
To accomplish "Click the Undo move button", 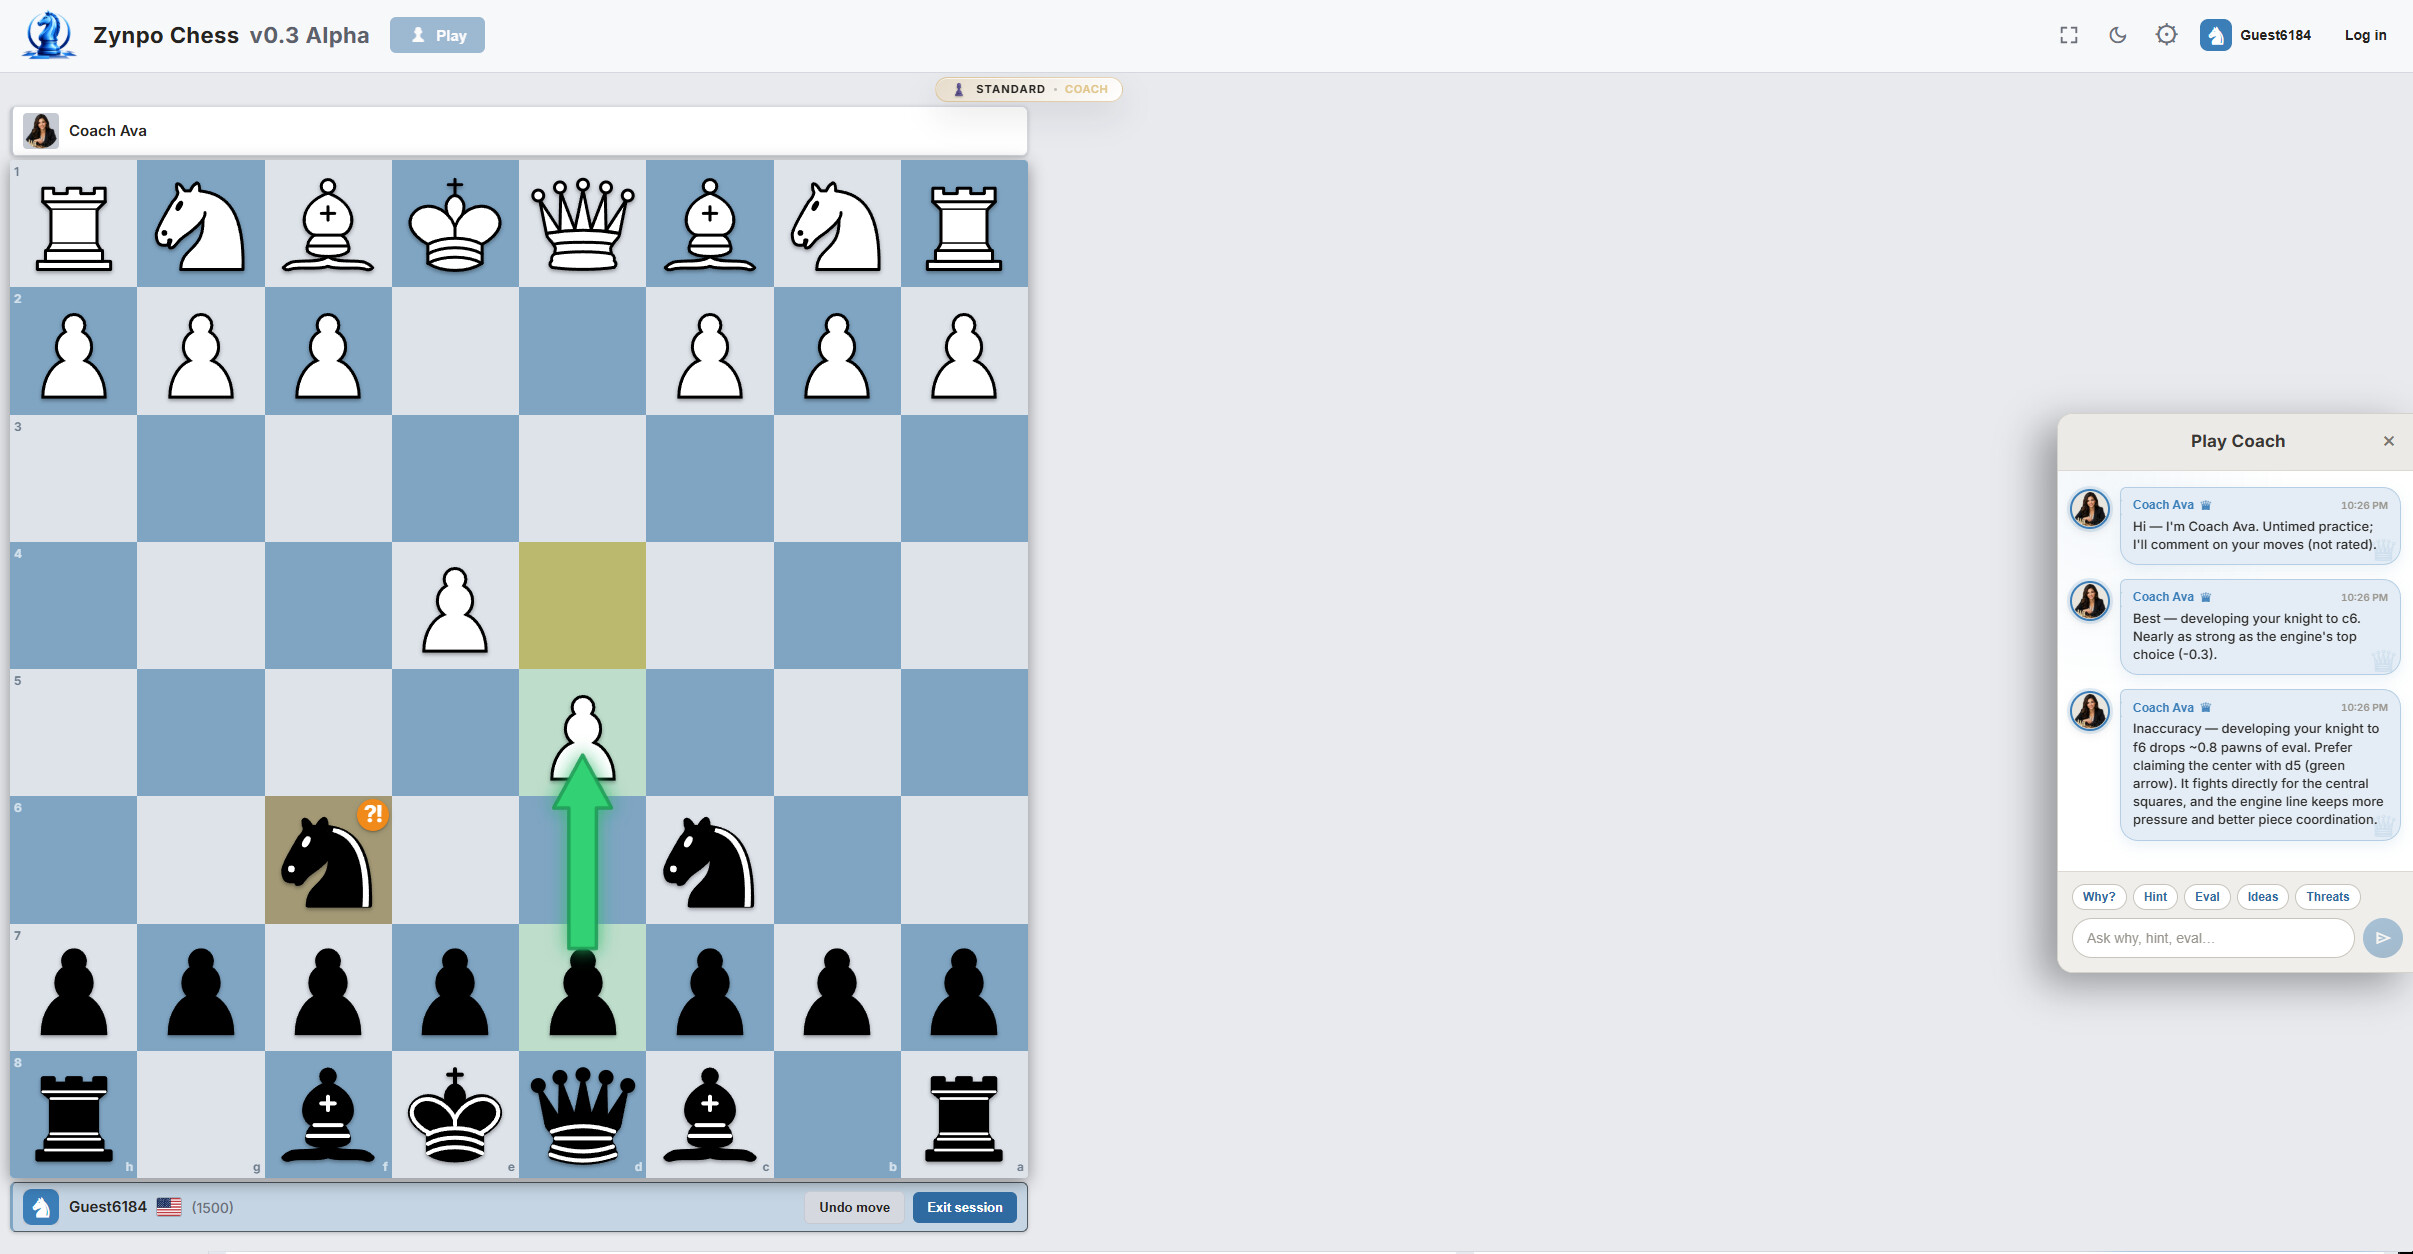I will (x=854, y=1207).
